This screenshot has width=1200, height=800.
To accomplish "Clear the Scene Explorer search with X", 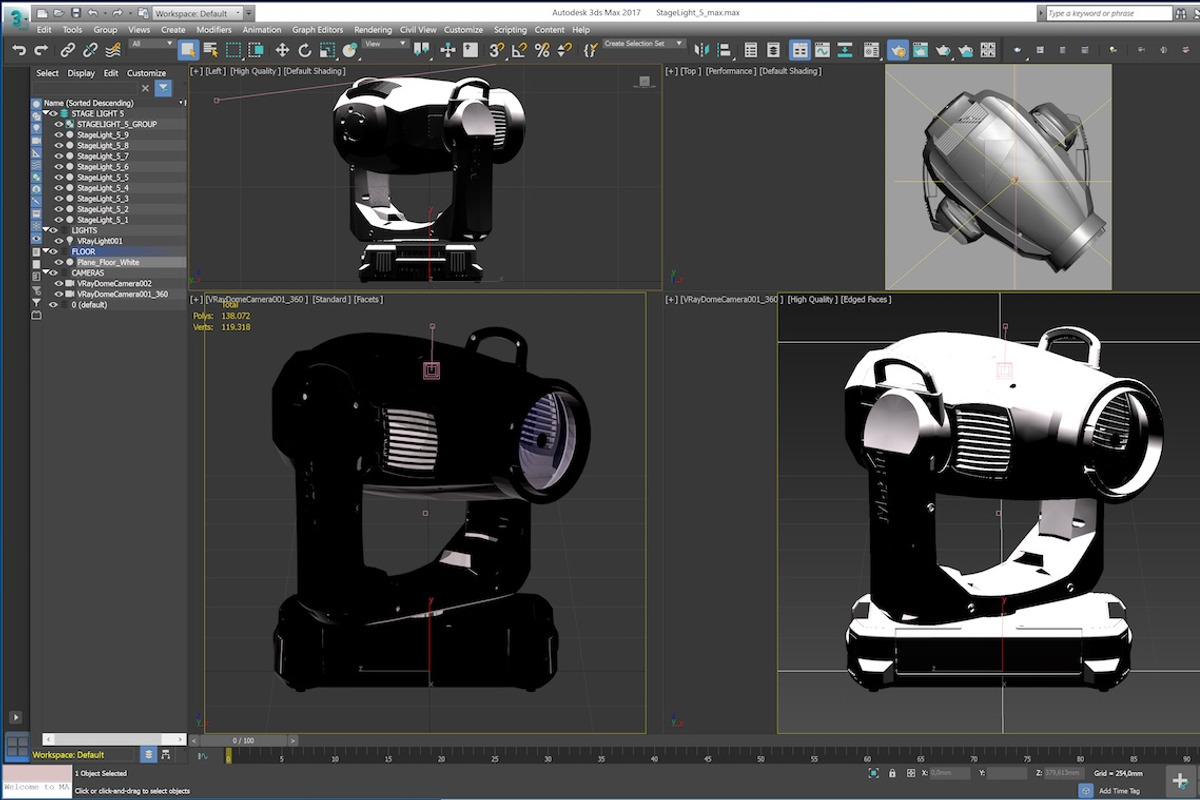I will tap(145, 88).
